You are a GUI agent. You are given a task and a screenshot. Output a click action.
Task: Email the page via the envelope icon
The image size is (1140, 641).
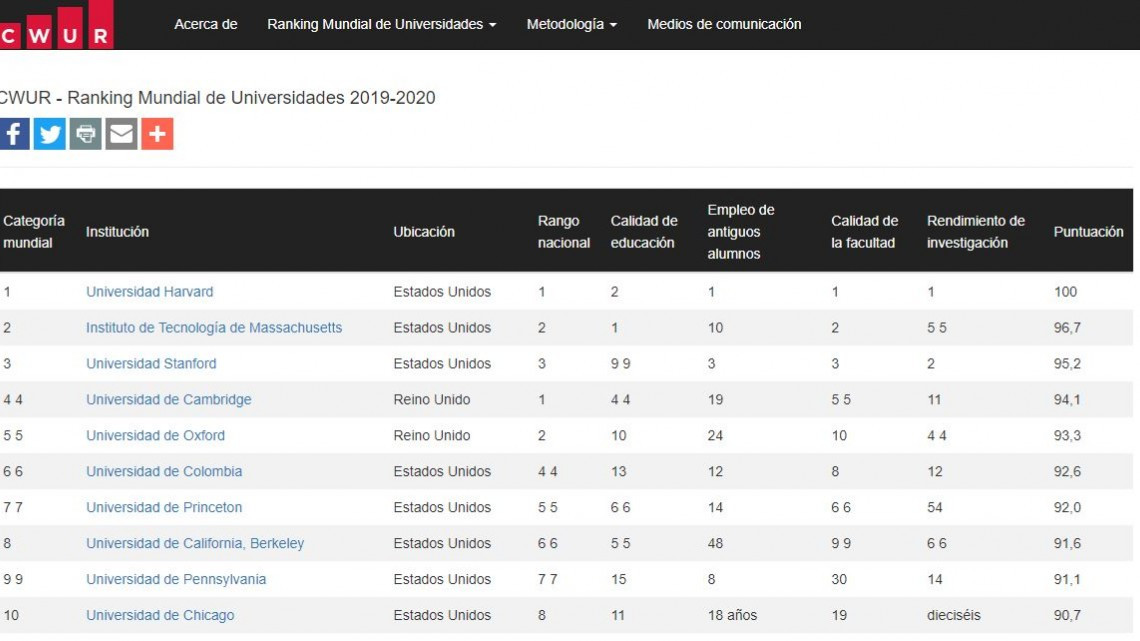click(x=121, y=133)
